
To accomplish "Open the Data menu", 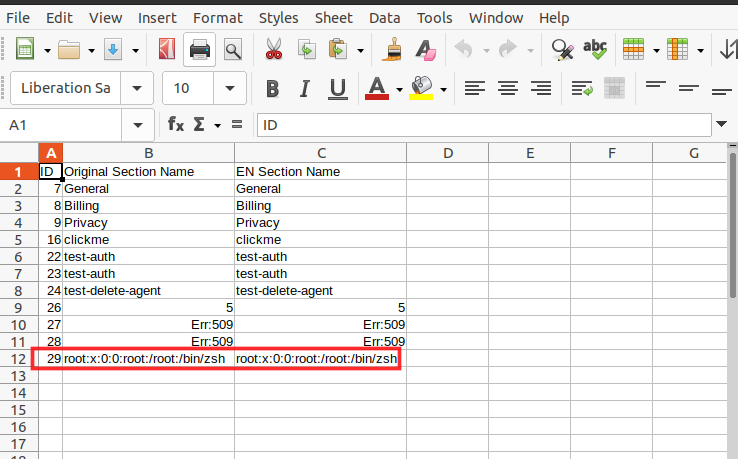I will pyautogui.click(x=385, y=18).
